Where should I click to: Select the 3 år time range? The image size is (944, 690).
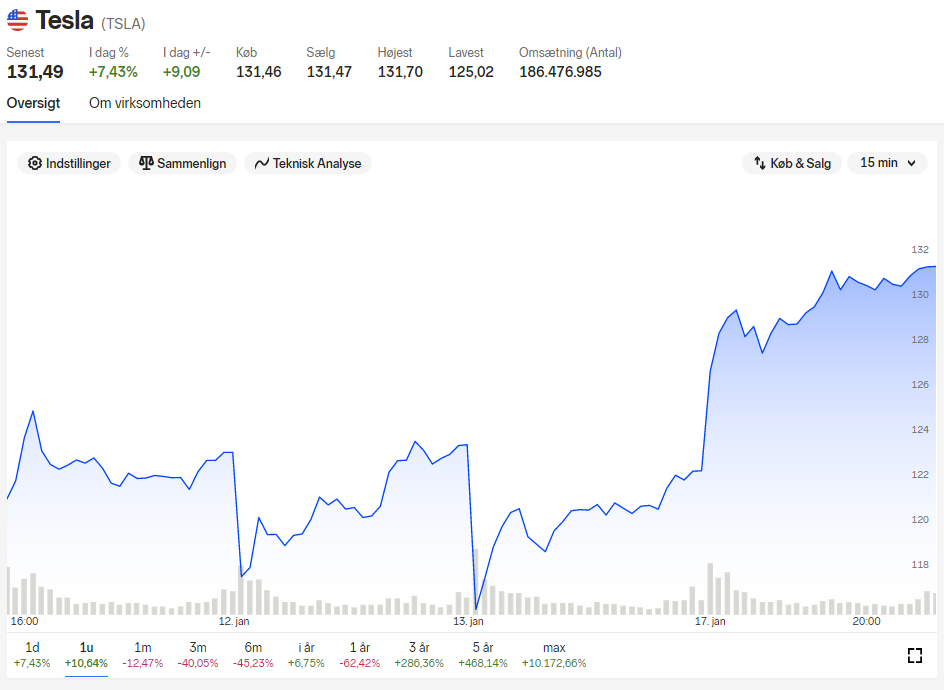(x=419, y=655)
